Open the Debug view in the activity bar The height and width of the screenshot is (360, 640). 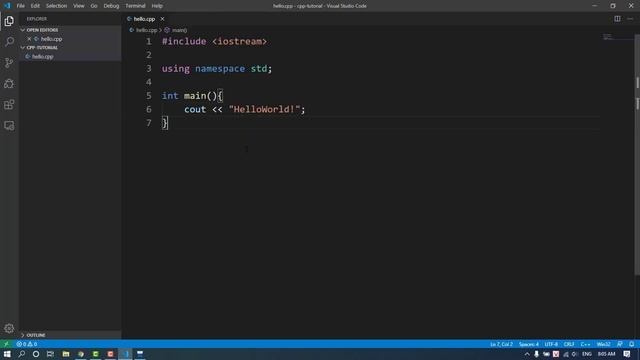pos(9,84)
